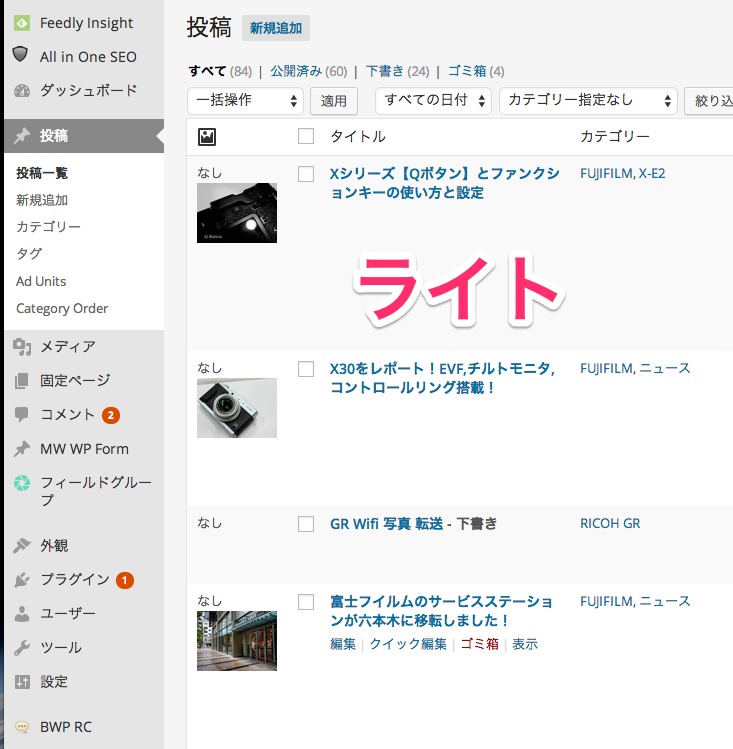Open the 一括操作 bulk actions dropdown

pyautogui.click(x=245, y=100)
